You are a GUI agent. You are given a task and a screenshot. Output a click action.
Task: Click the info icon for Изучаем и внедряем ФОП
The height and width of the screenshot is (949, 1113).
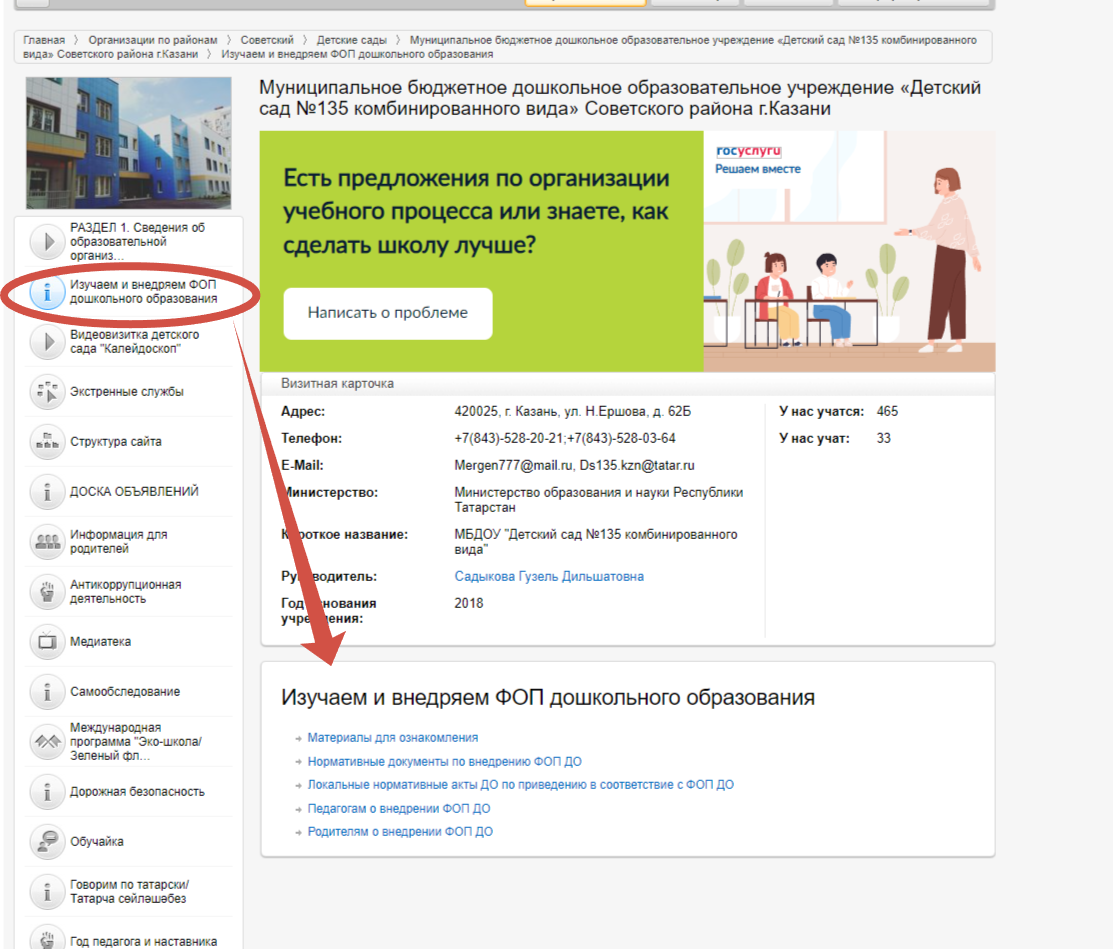point(47,292)
